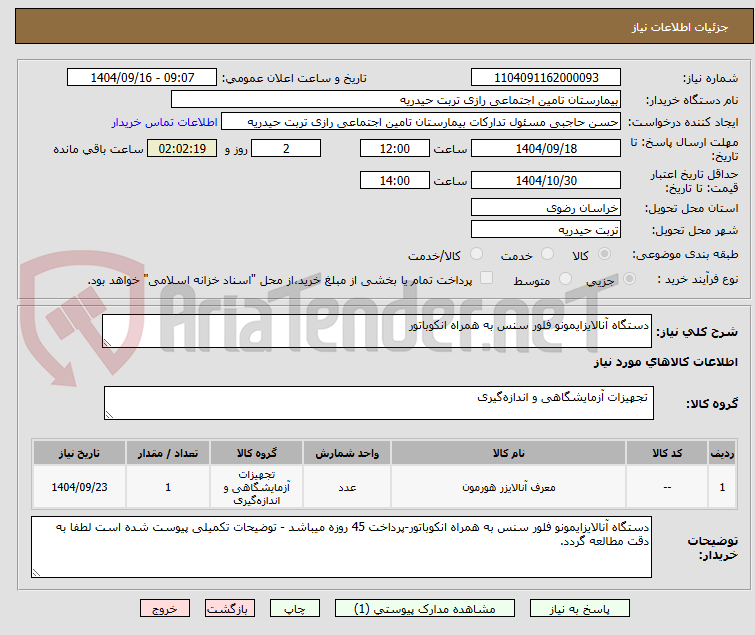Click the شرح کلی نیاز description textarea

point(377,331)
